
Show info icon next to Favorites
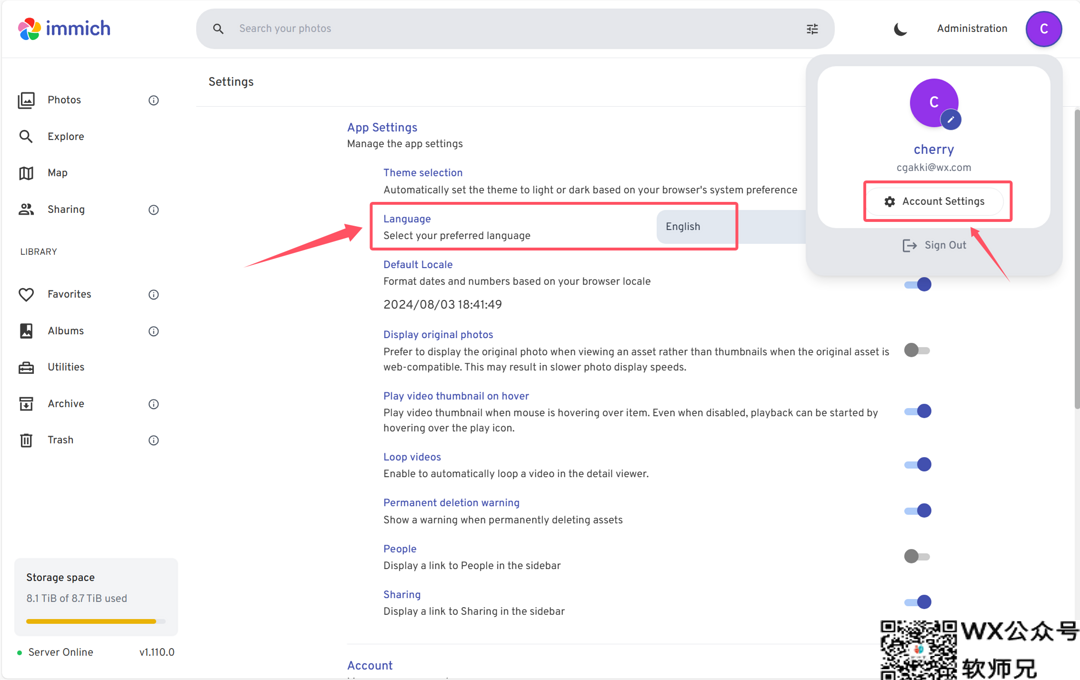[154, 295]
